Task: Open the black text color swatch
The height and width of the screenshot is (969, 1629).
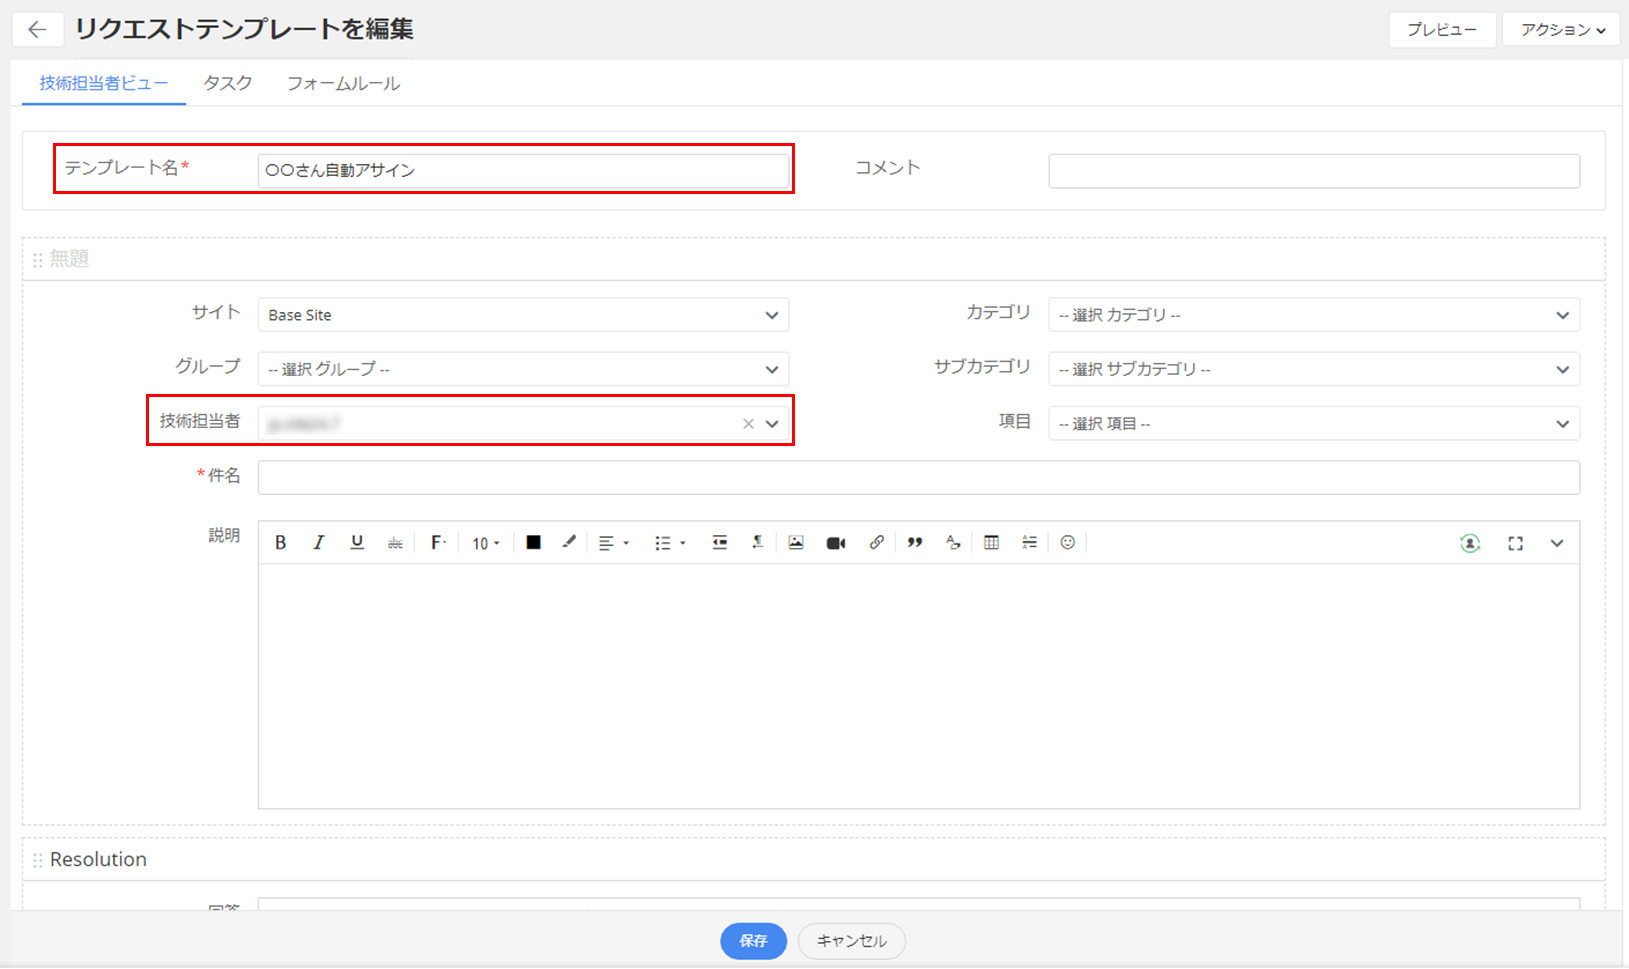Action: 534,543
